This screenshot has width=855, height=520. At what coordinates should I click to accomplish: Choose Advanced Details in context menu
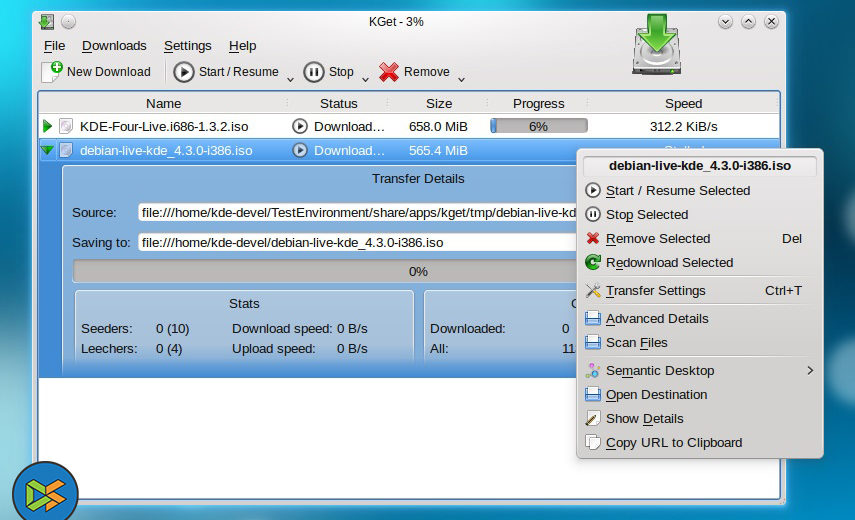pos(700,318)
